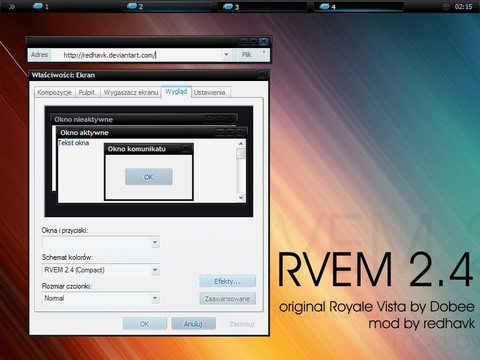Click the Zastosuj button
This screenshot has height=360, width=480.
tap(242, 324)
